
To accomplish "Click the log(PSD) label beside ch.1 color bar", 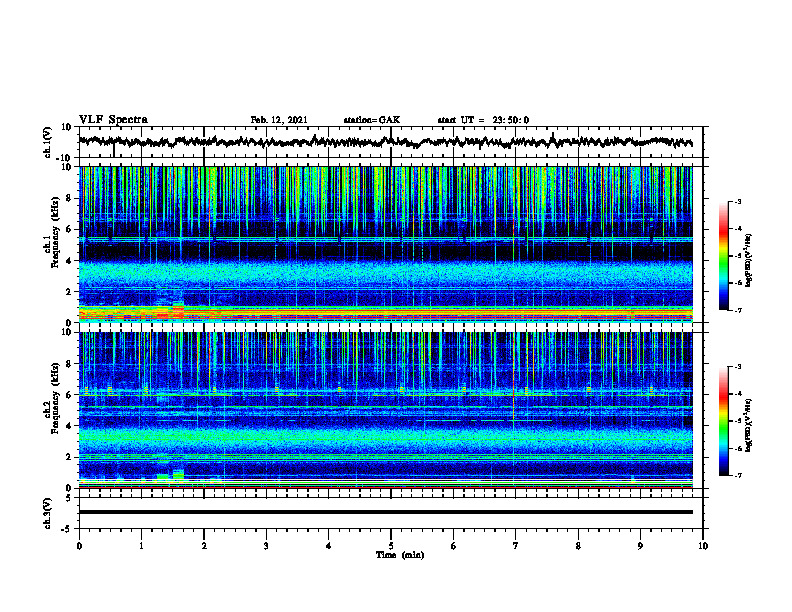I will click(749, 260).
